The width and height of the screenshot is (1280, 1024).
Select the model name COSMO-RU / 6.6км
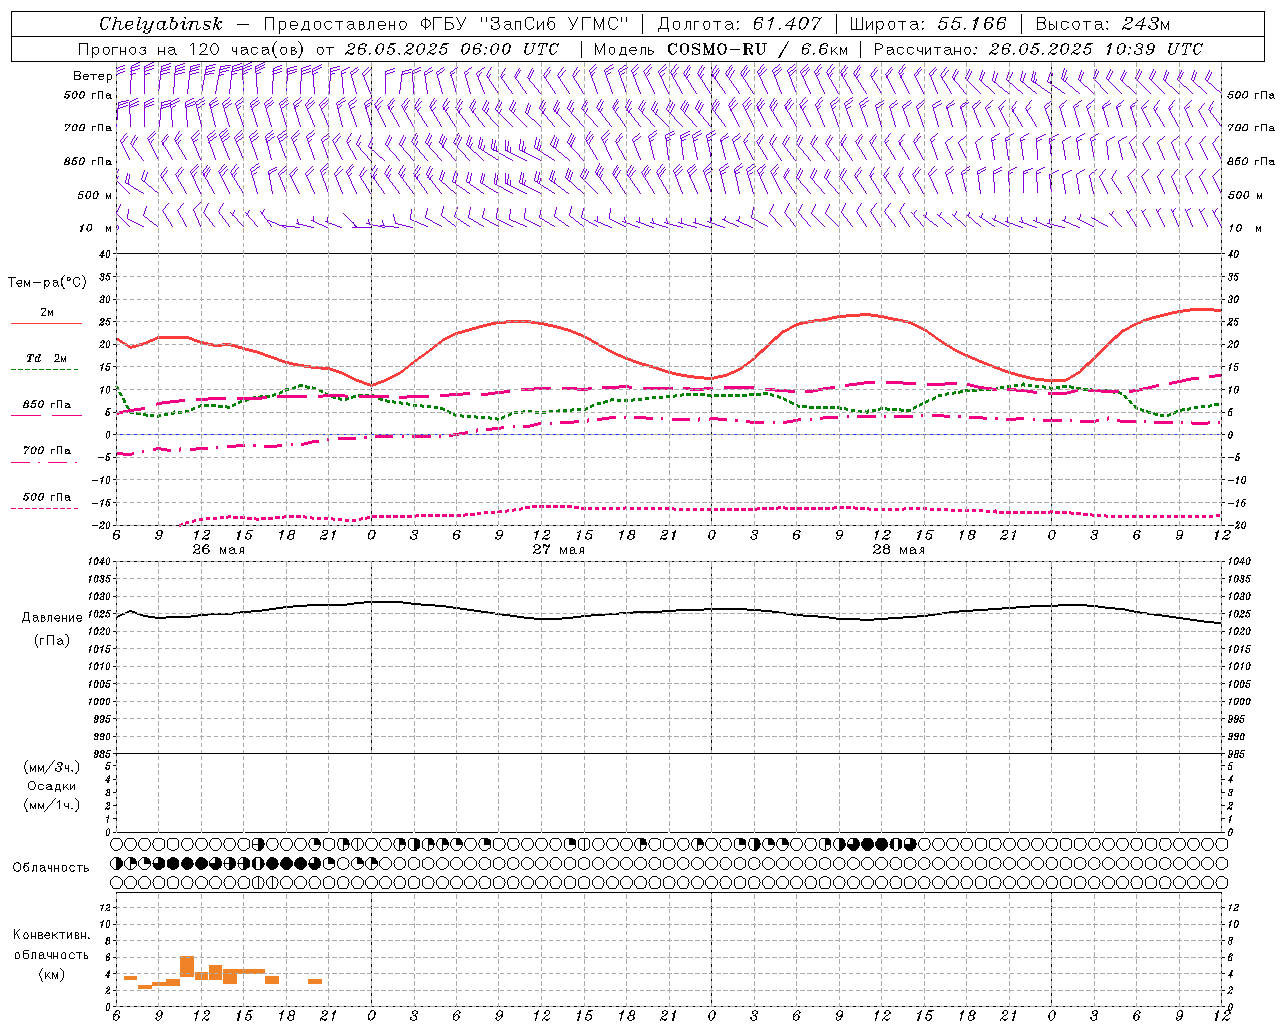[757, 49]
